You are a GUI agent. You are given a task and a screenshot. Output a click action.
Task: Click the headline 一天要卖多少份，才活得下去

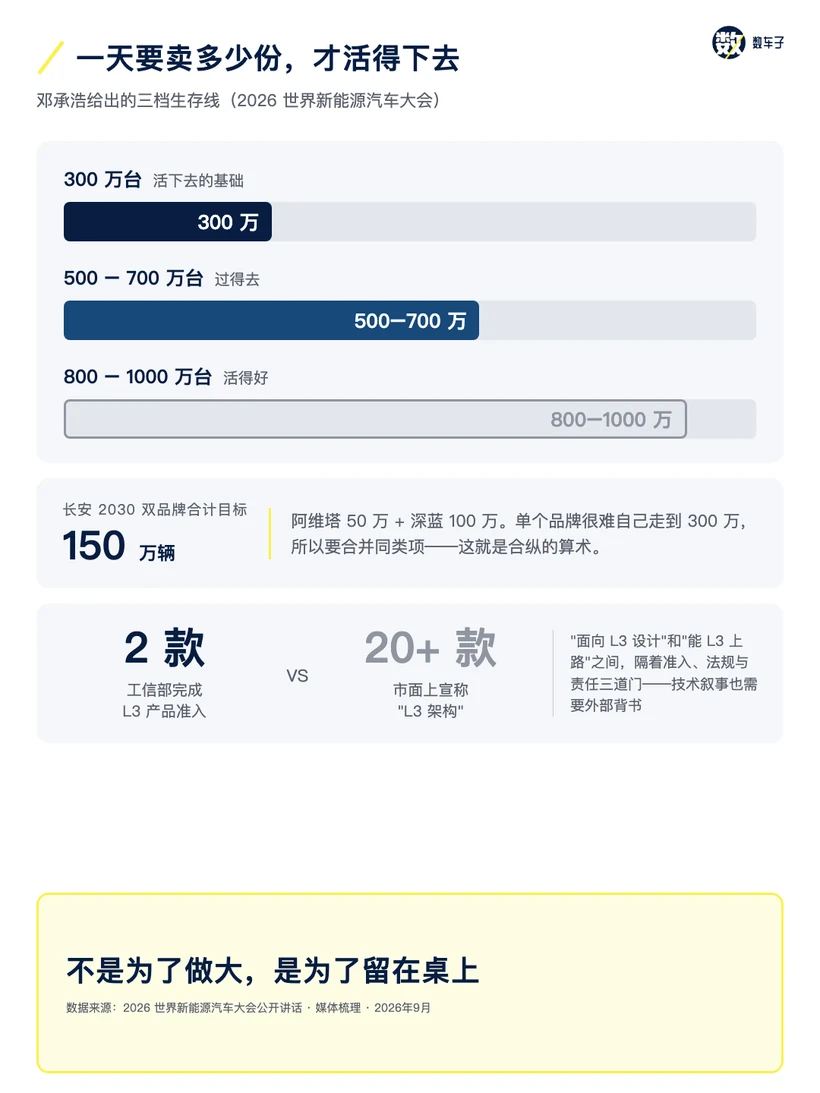pyautogui.click(x=268, y=59)
